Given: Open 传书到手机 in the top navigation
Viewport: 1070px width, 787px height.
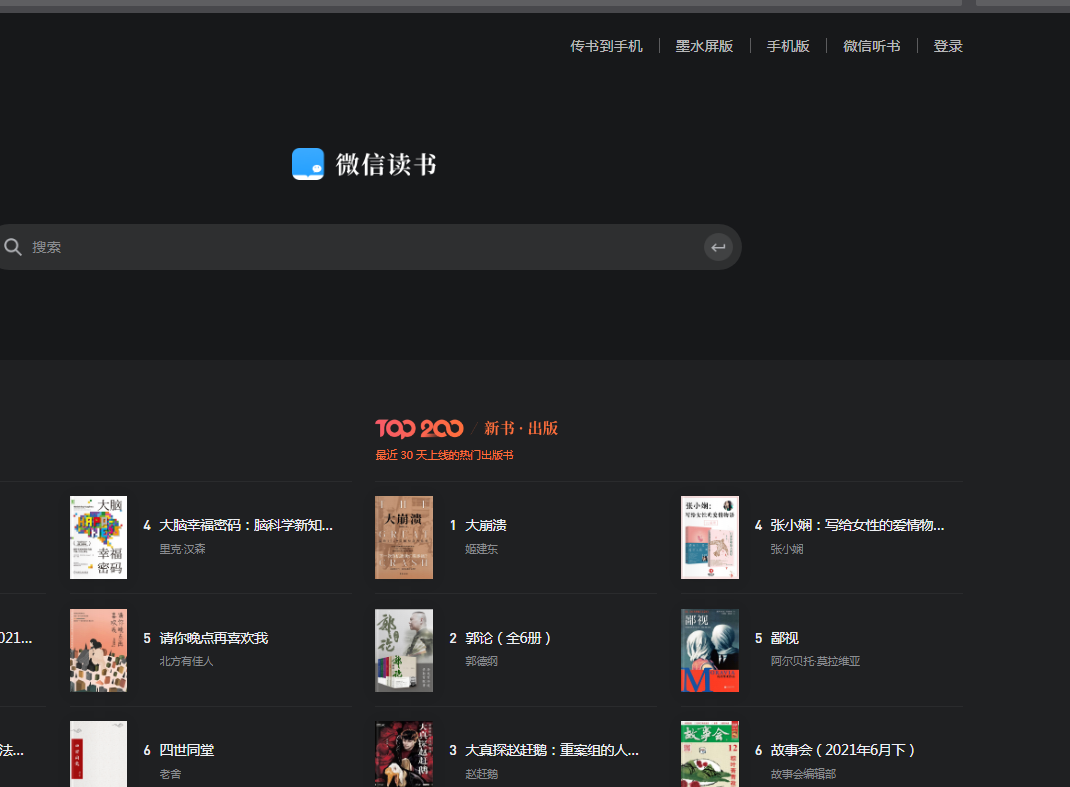Looking at the screenshot, I should [606, 46].
